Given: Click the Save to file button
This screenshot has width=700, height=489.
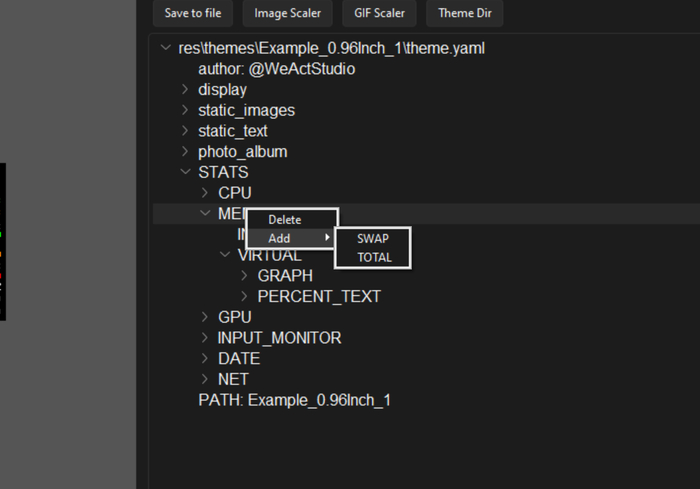Looking at the screenshot, I should (x=194, y=14).
